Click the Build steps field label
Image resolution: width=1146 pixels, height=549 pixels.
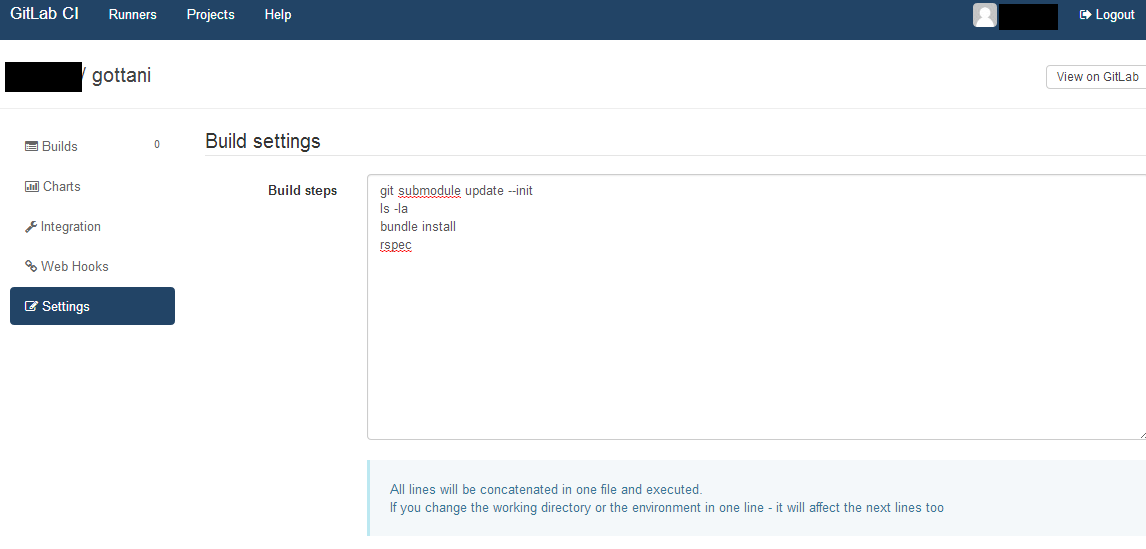(x=303, y=191)
